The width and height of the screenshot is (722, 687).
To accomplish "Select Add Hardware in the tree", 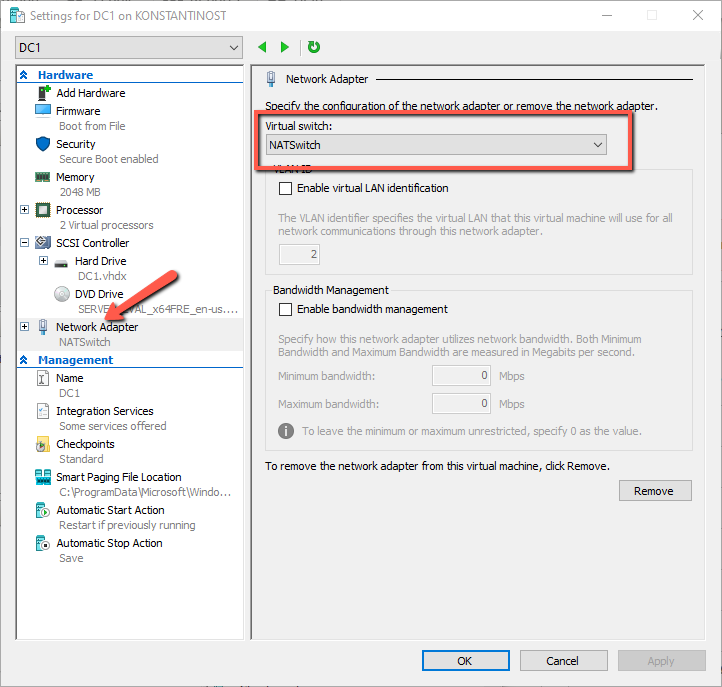I will (x=91, y=93).
